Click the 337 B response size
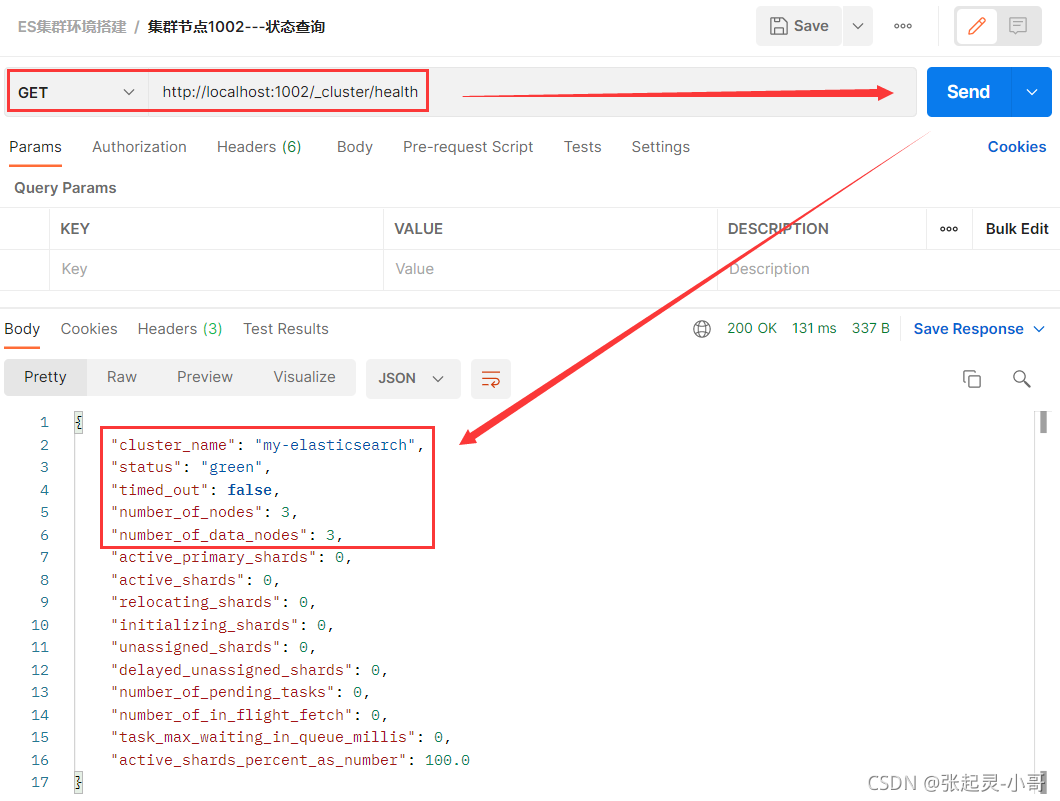The height and width of the screenshot is (801, 1060). (x=871, y=329)
